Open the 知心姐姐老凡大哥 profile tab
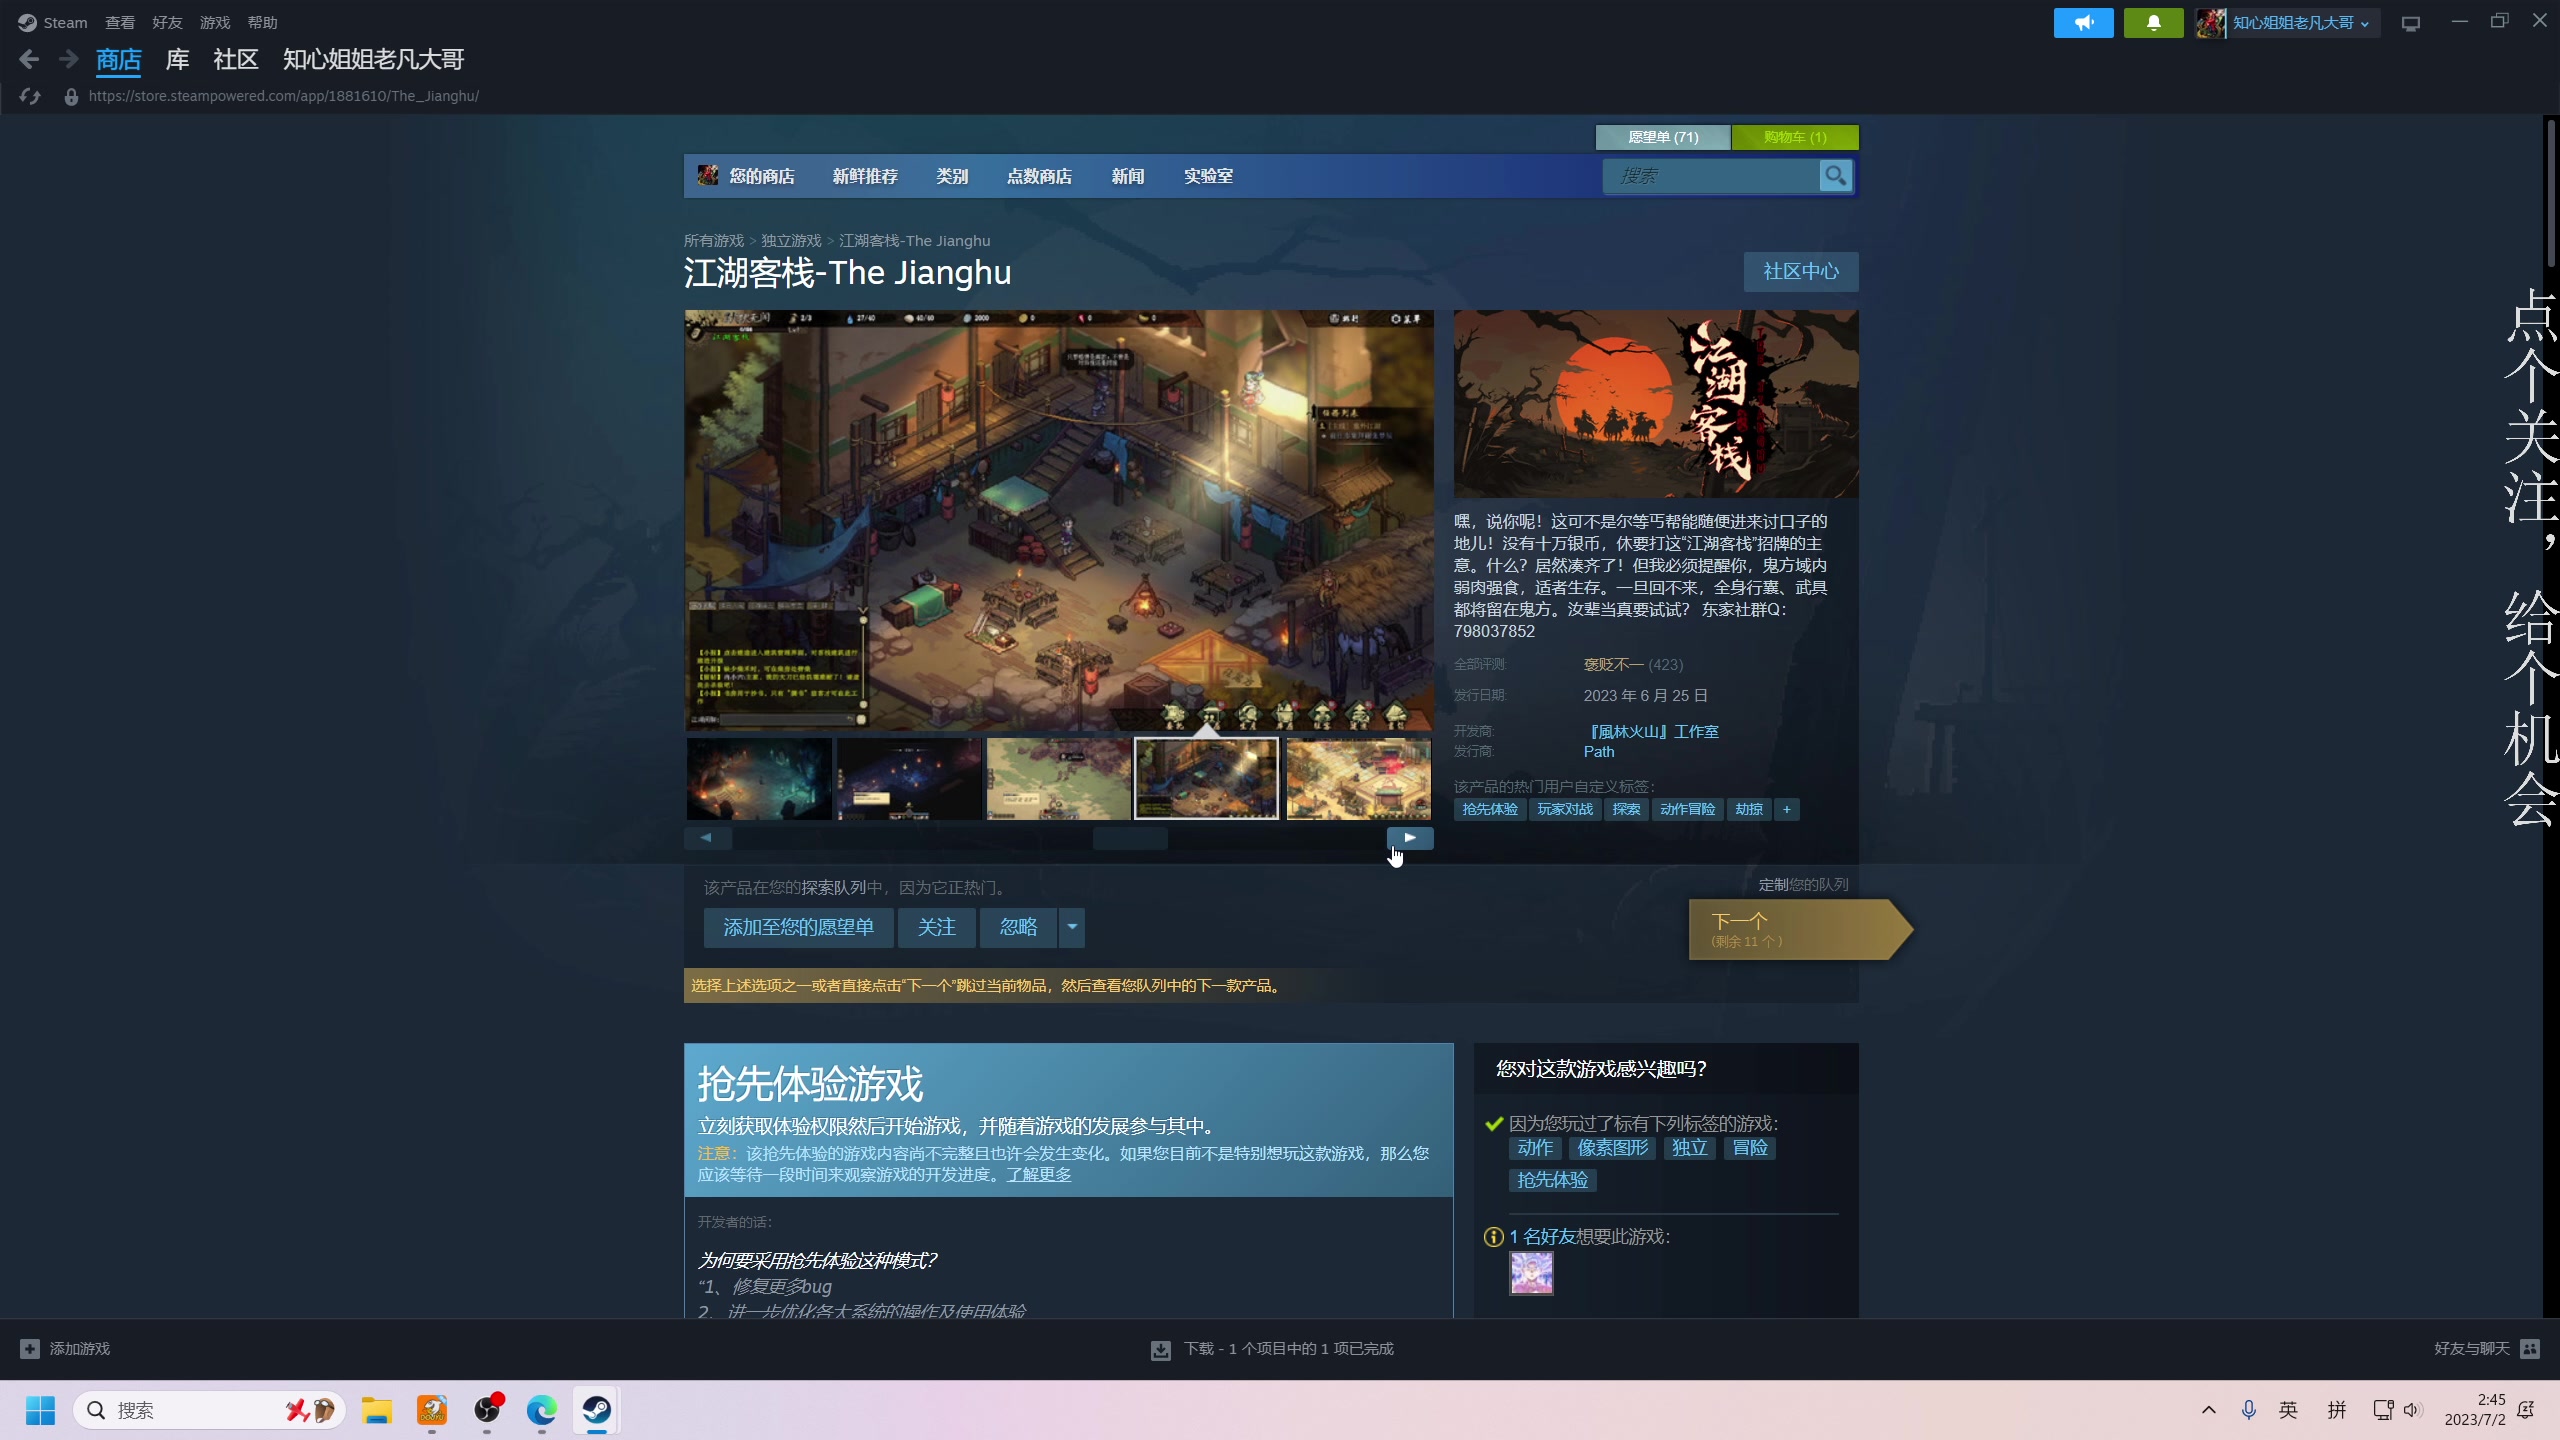Viewport: 2560px width, 1440px height. click(x=373, y=60)
